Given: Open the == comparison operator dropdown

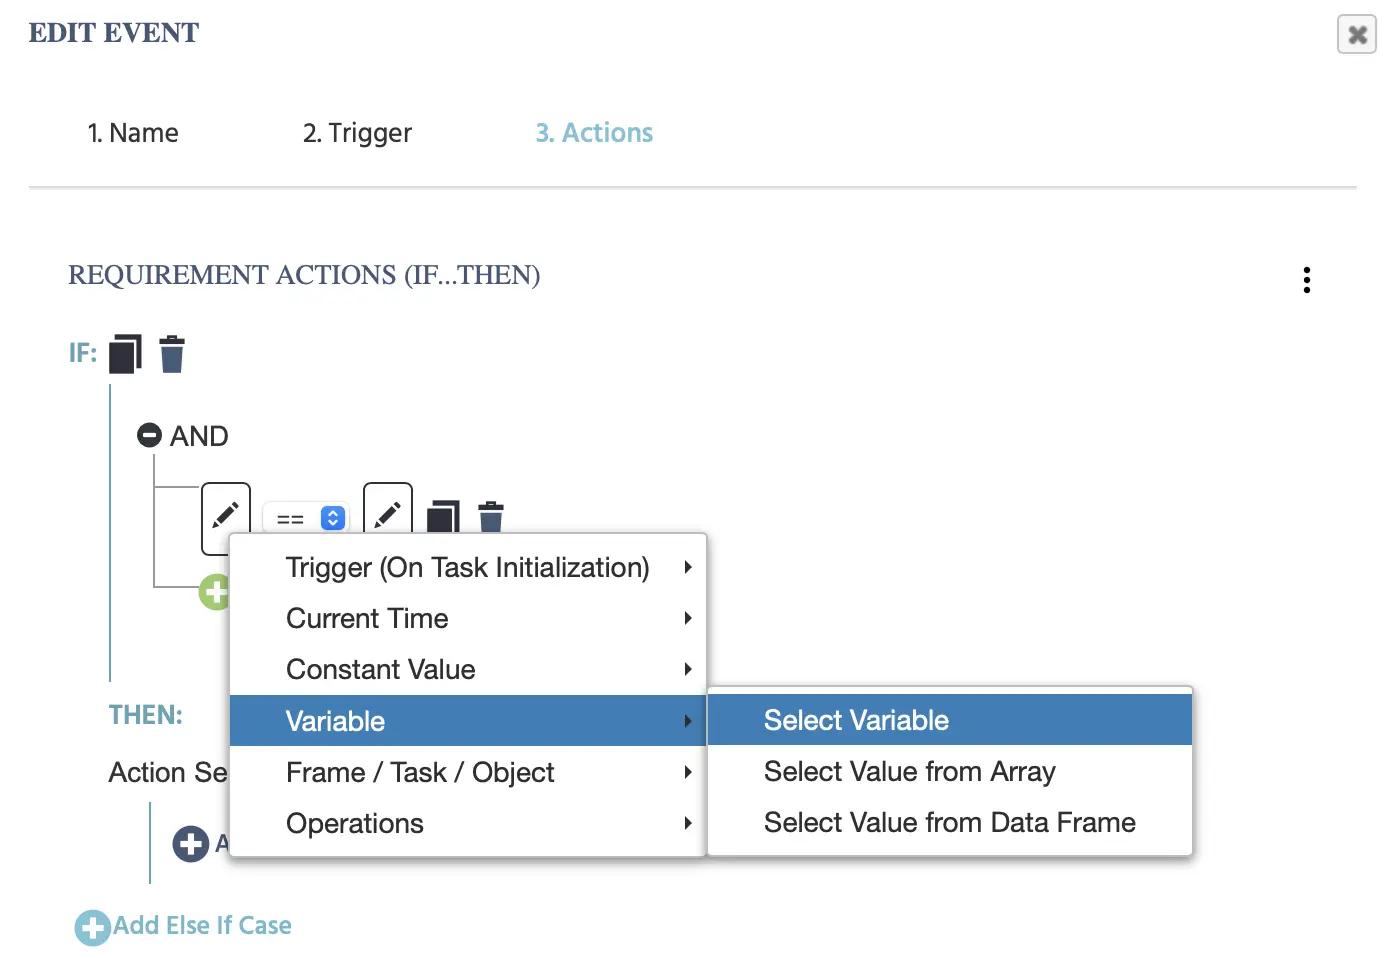Looking at the screenshot, I should click(x=307, y=518).
